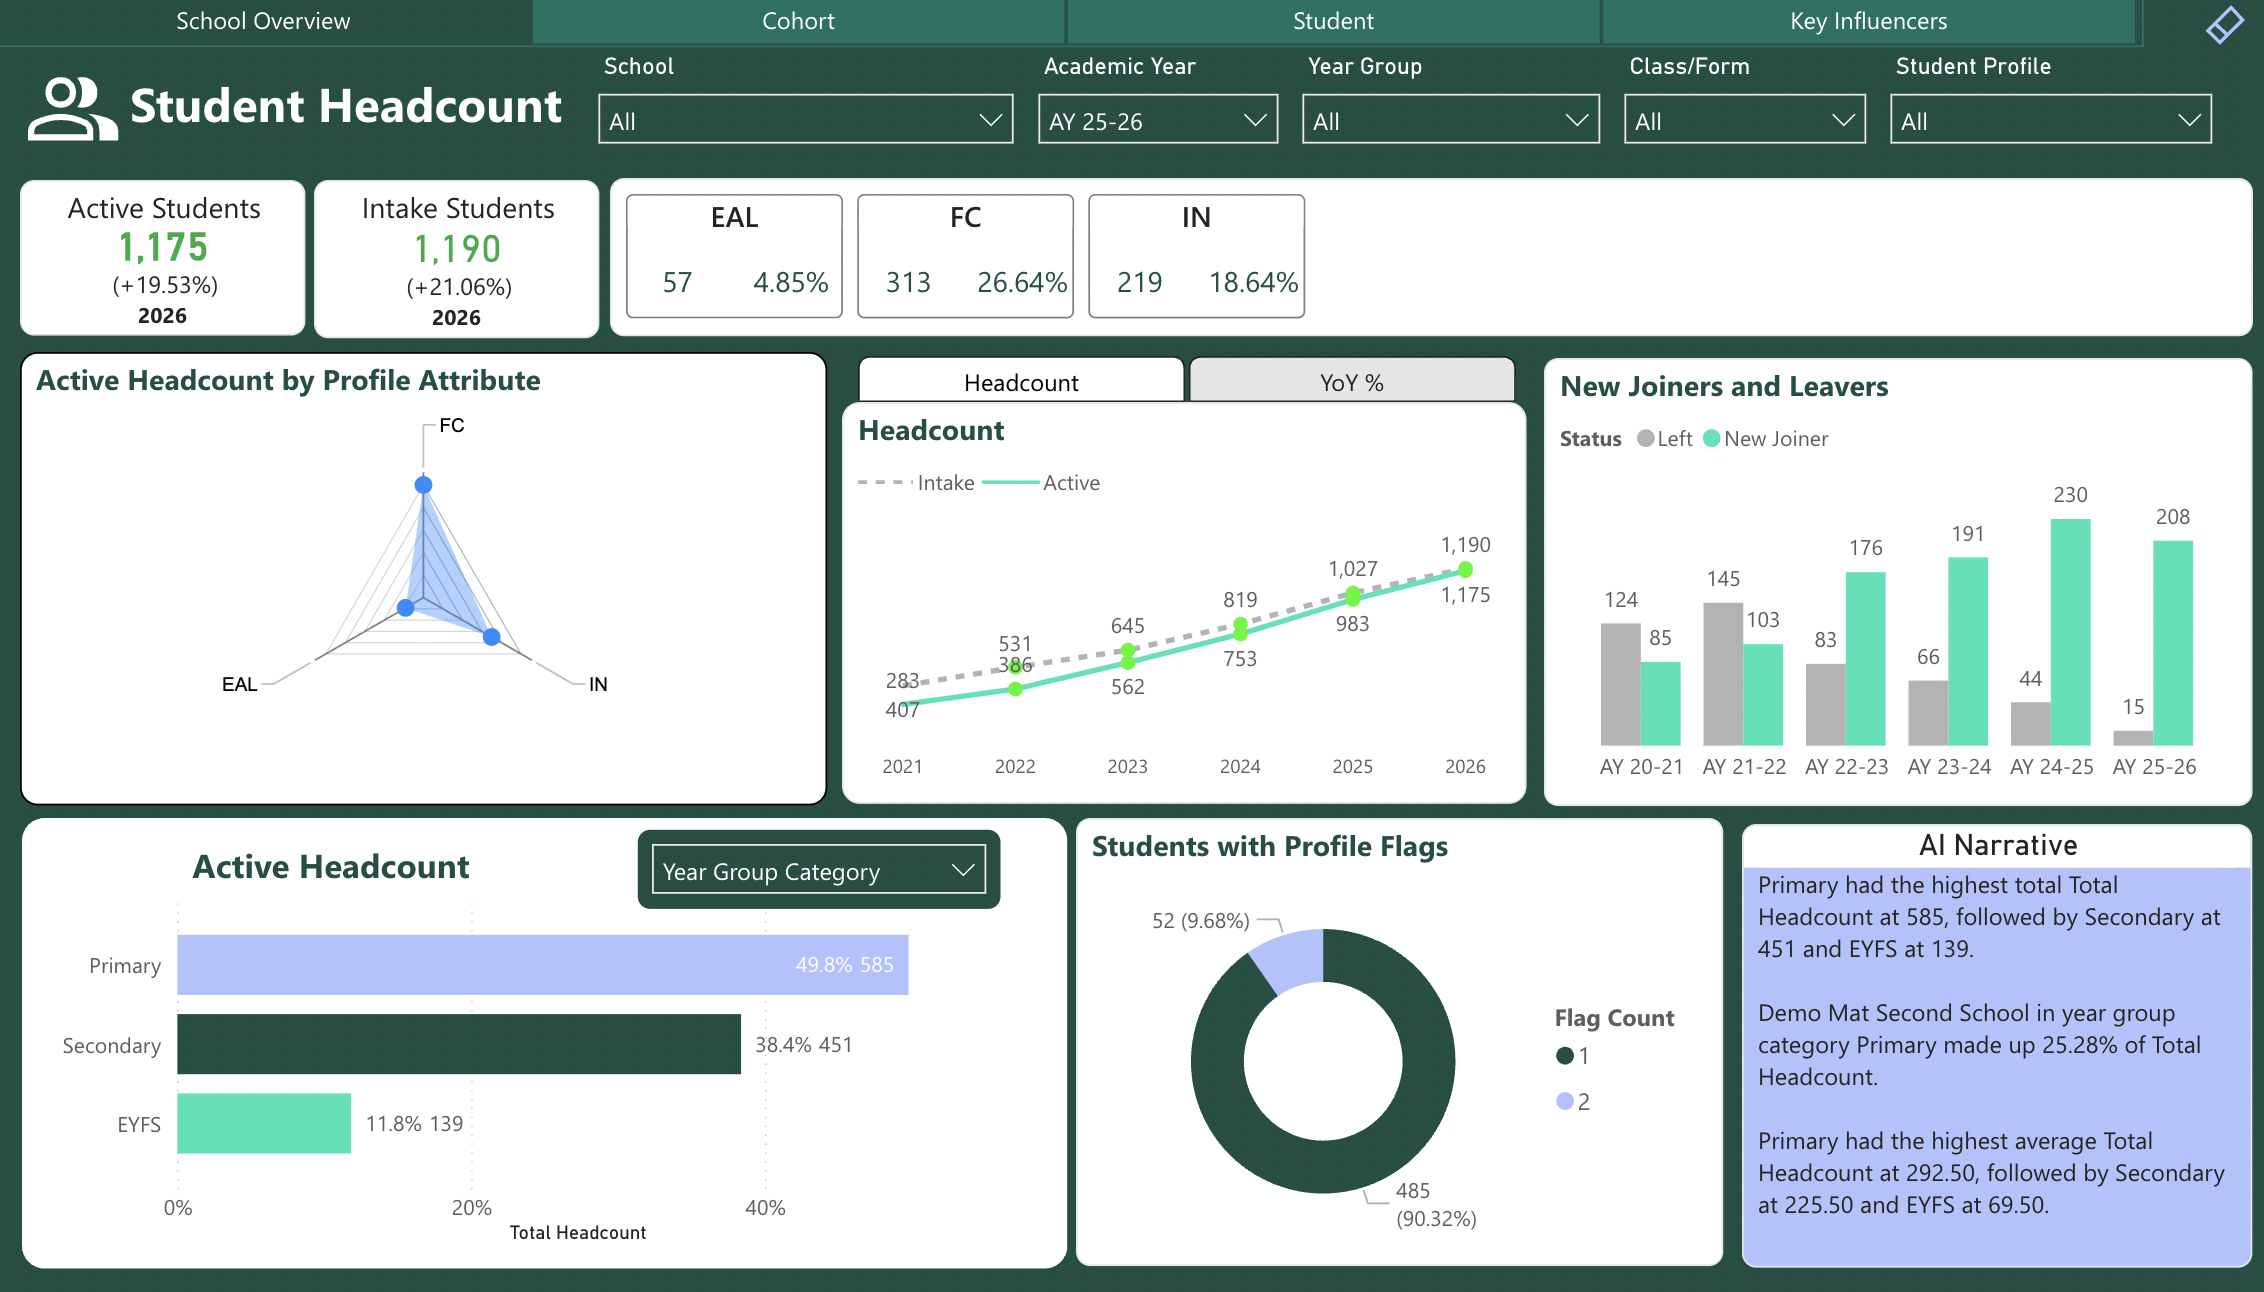The height and width of the screenshot is (1292, 2264).
Task: Open the Key Influencers tab
Action: click(x=1868, y=21)
